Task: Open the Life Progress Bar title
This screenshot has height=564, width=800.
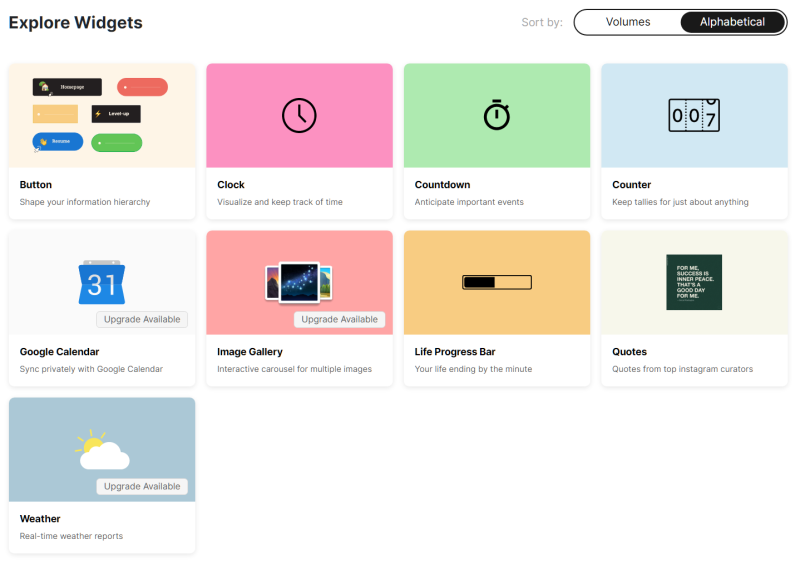Action: coord(455,352)
